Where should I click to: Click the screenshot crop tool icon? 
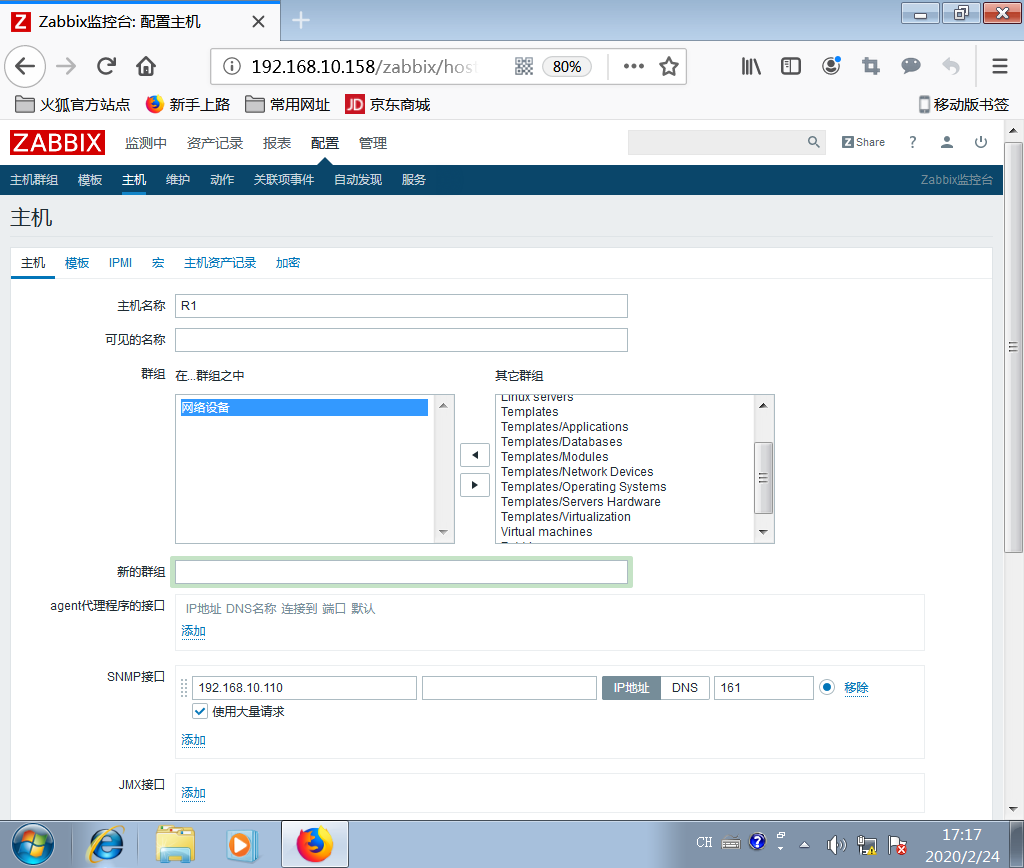871,66
